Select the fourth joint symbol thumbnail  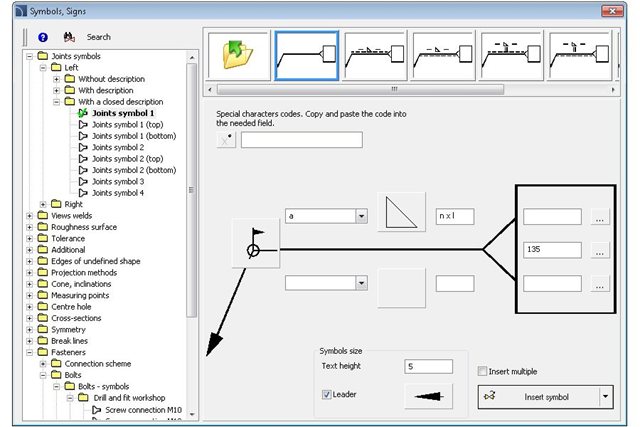tap(443, 56)
